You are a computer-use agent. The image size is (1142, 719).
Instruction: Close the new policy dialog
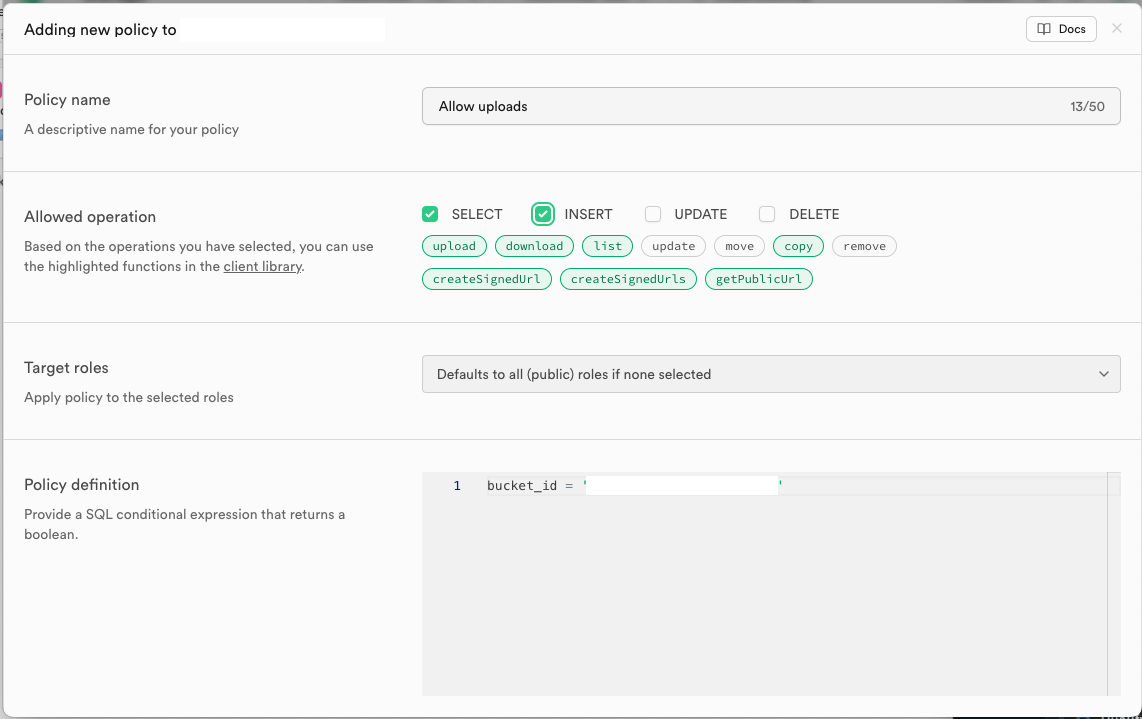pyautogui.click(x=1117, y=29)
